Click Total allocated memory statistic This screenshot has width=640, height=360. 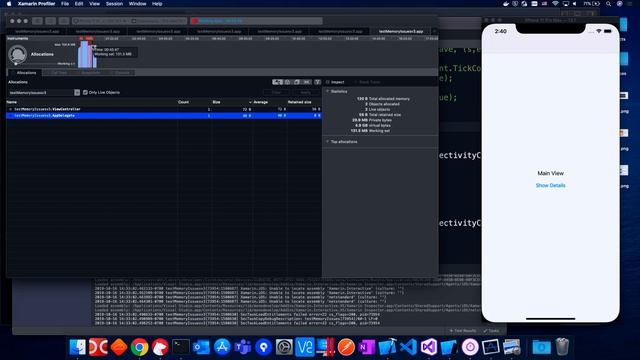(x=383, y=99)
